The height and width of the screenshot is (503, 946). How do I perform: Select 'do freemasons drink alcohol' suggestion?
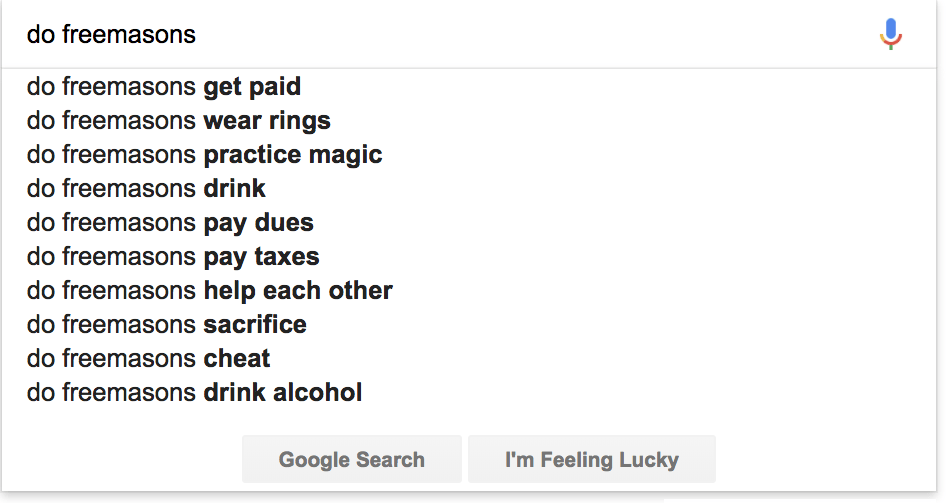(x=469, y=393)
